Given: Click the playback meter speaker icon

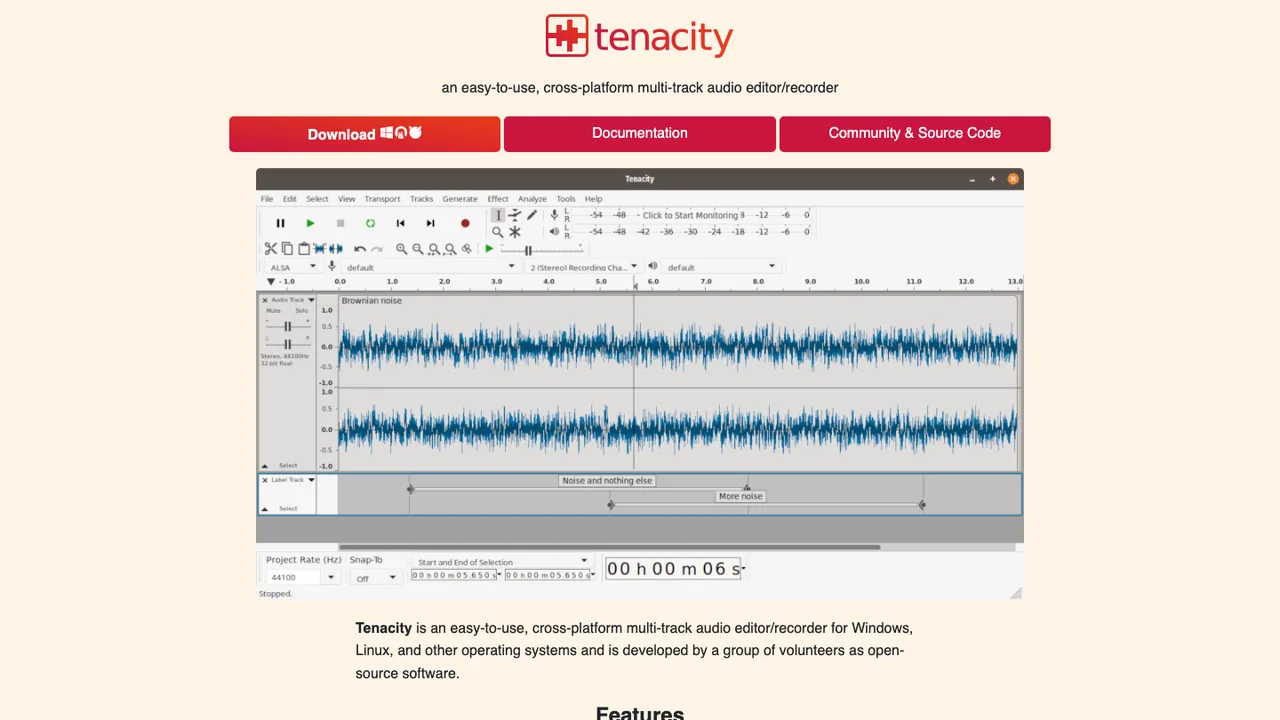Looking at the screenshot, I should pos(554,232).
